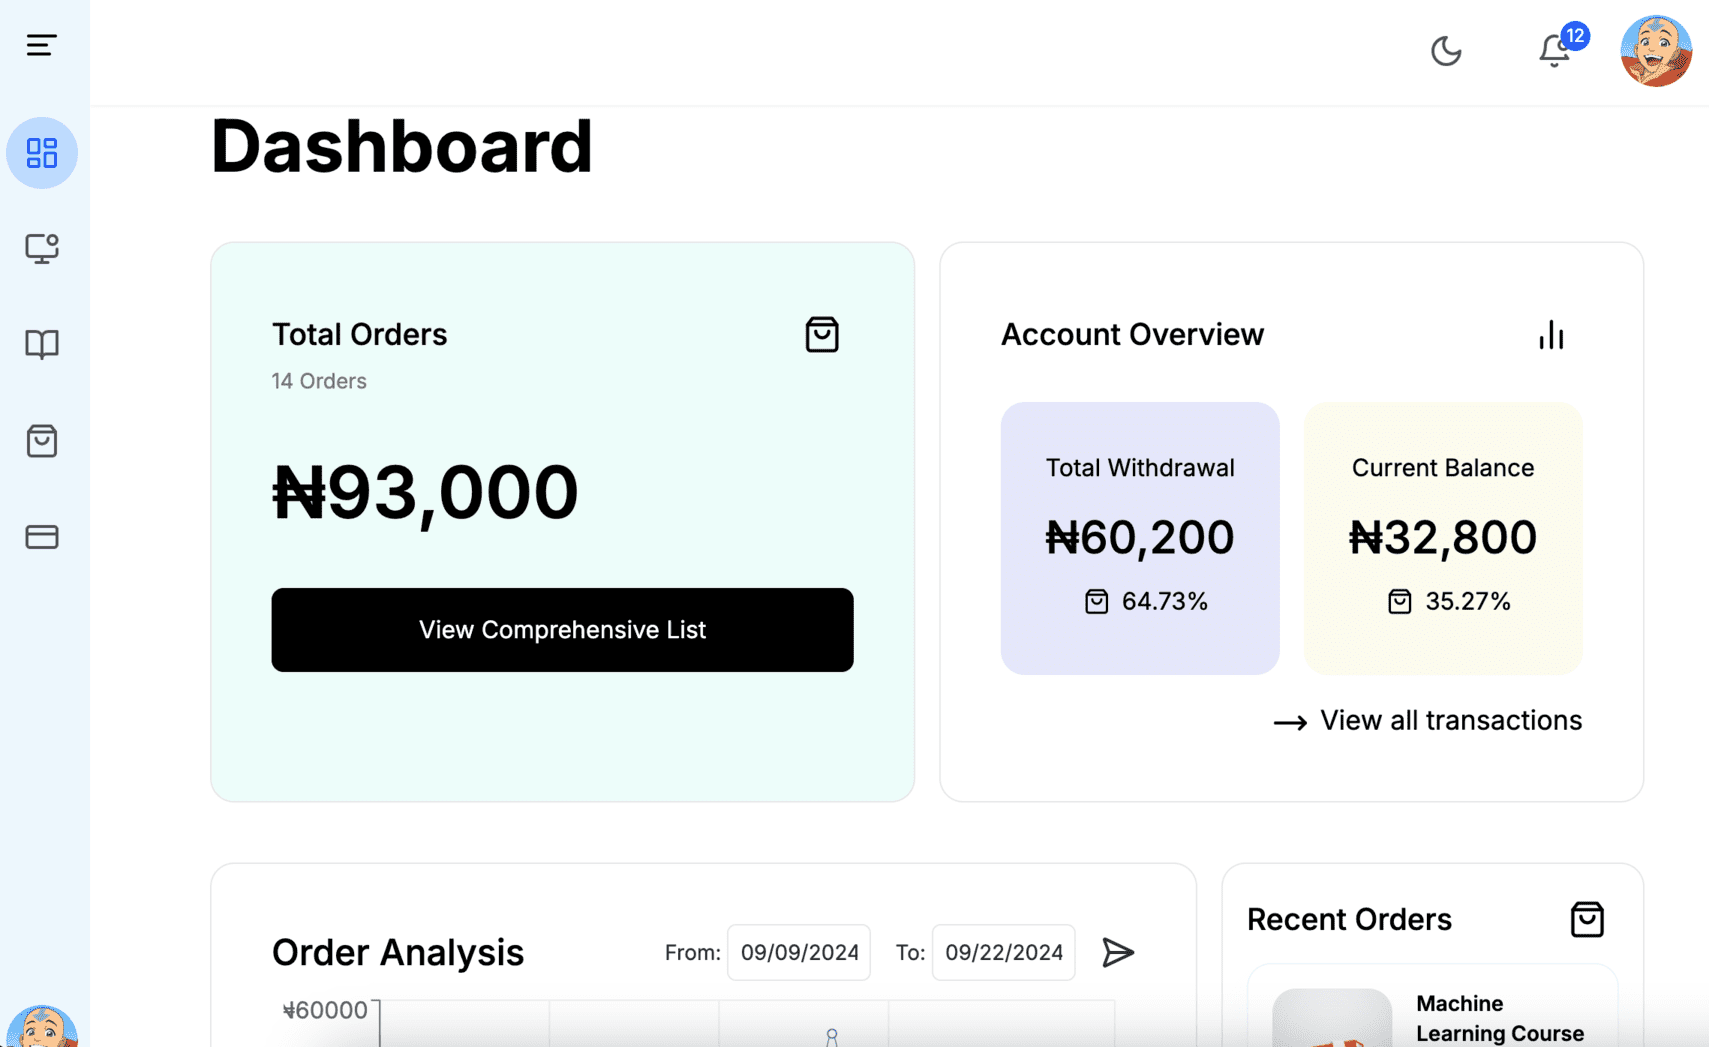The image size is (1709, 1047).
Task: Click the sidebar bottom user avatar
Action: [x=42, y=1026]
